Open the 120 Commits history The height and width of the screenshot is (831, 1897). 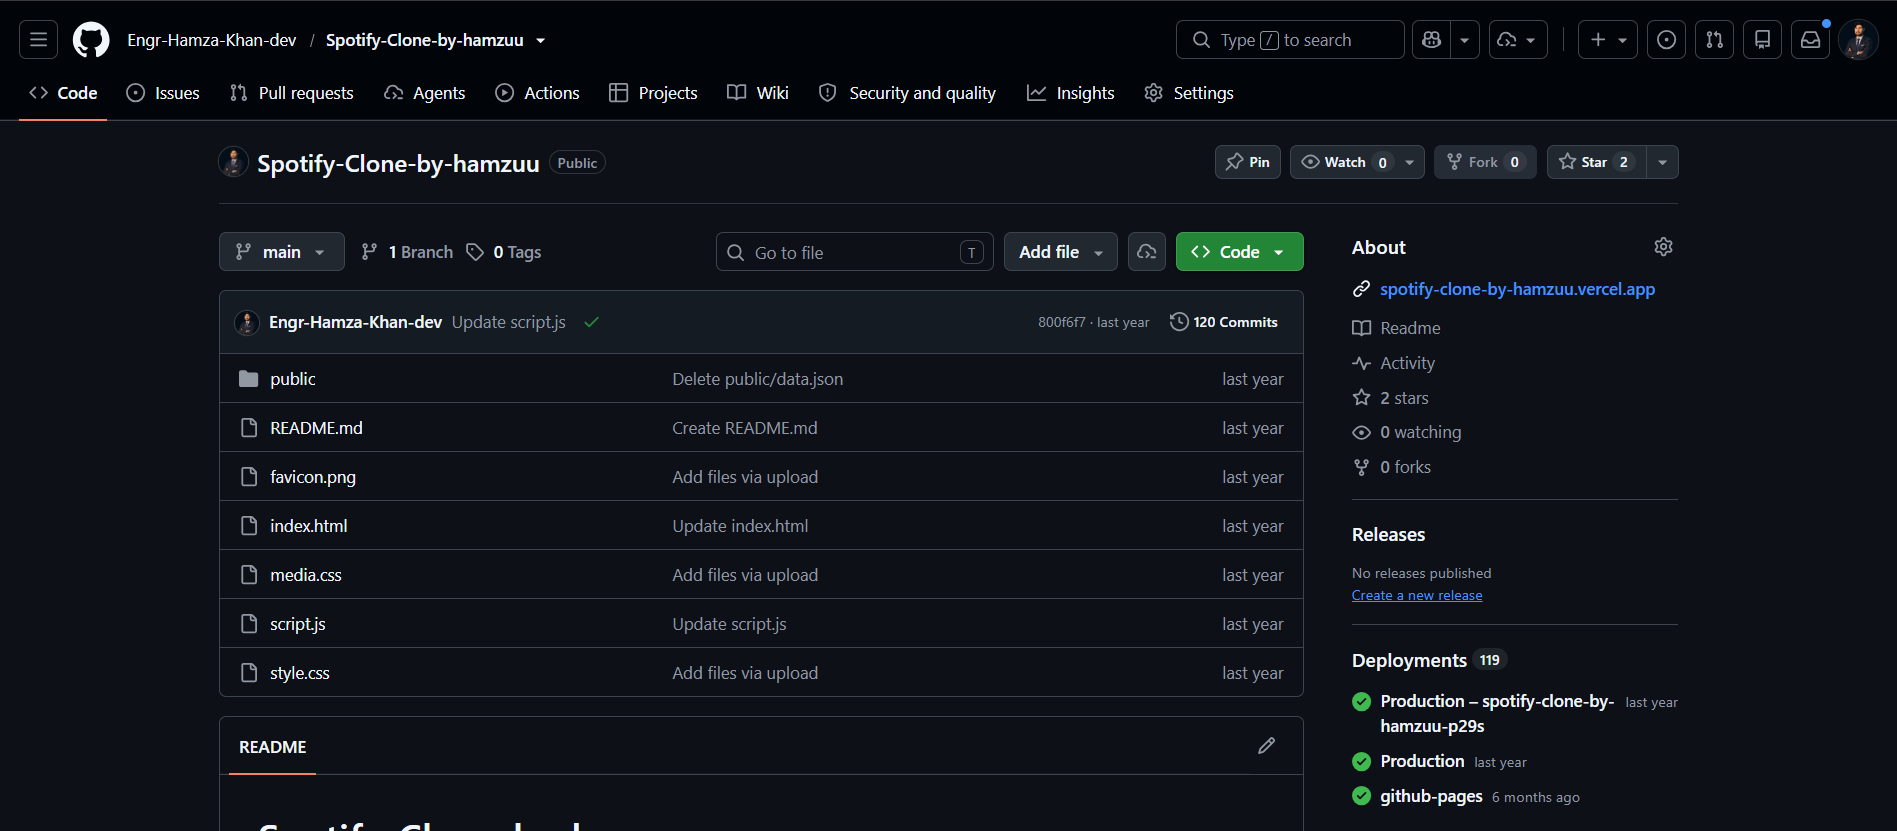pyautogui.click(x=1224, y=322)
